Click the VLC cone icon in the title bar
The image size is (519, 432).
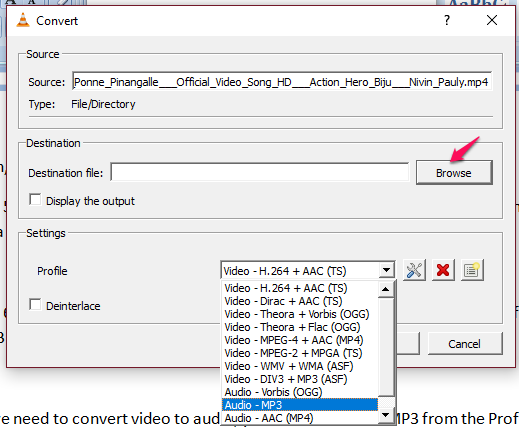pyautogui.click(x=23, y=20)
